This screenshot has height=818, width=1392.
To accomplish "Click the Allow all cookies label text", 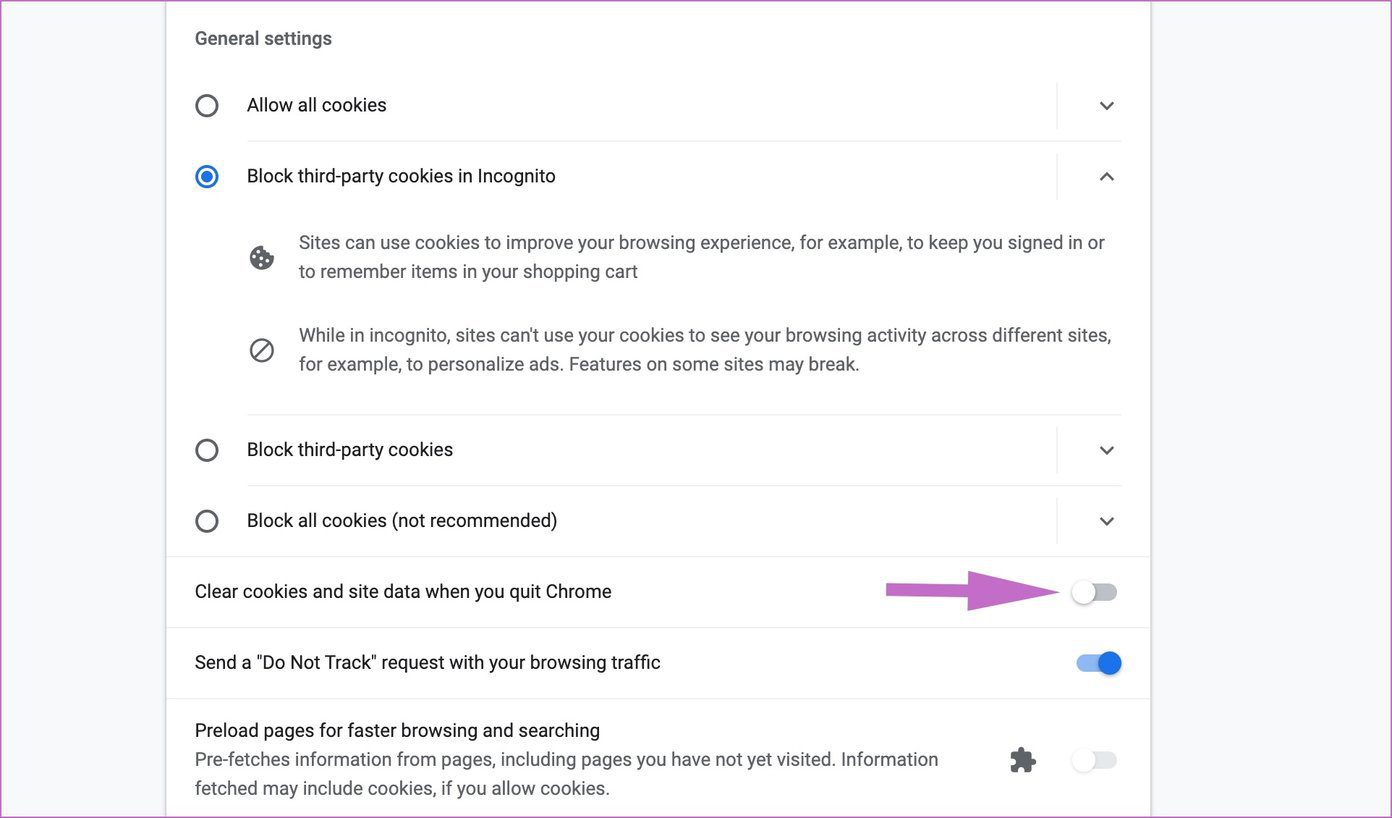I will tap(317, 105).
